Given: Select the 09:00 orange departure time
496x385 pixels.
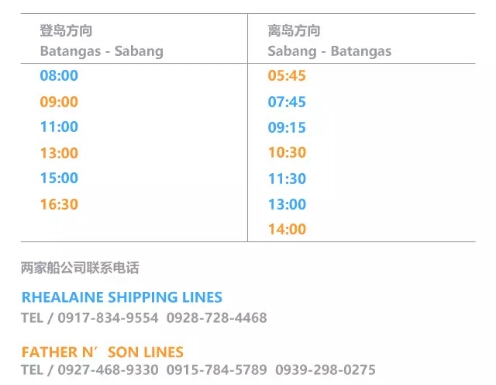Looking at the screenshot, I should click(59, 102).
